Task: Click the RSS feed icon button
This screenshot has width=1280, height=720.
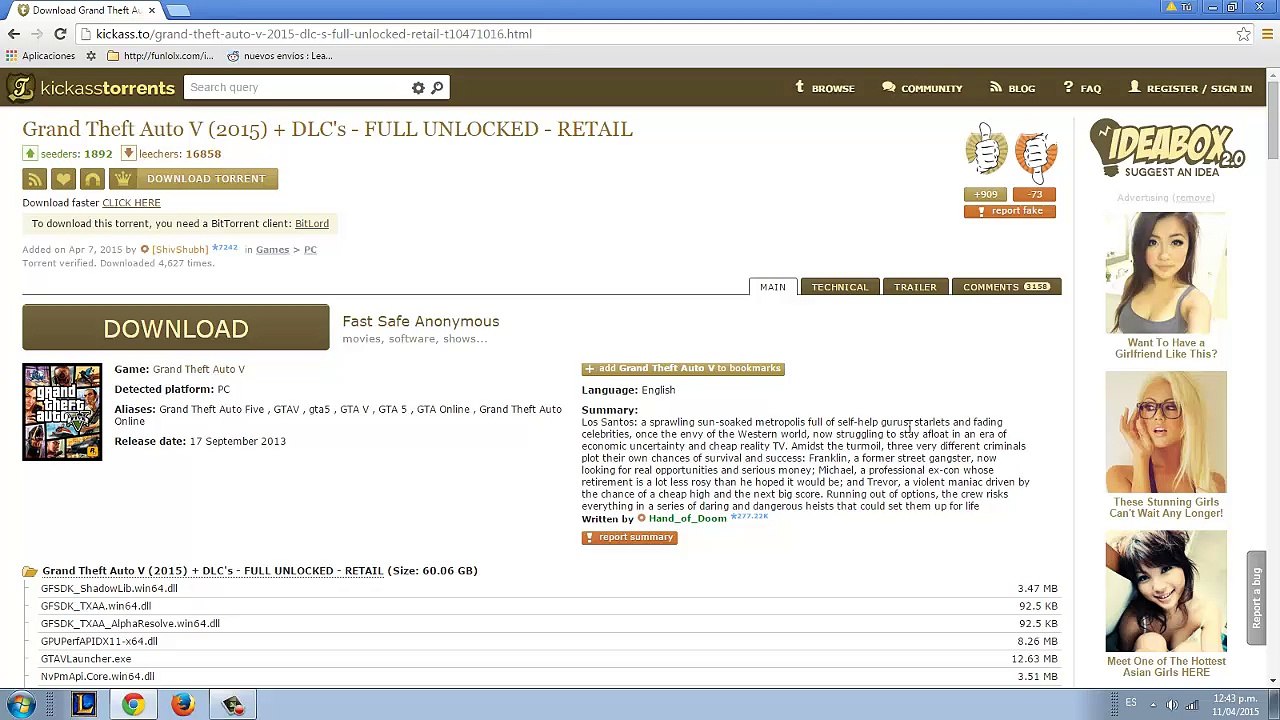Action: tap(34, 179)
